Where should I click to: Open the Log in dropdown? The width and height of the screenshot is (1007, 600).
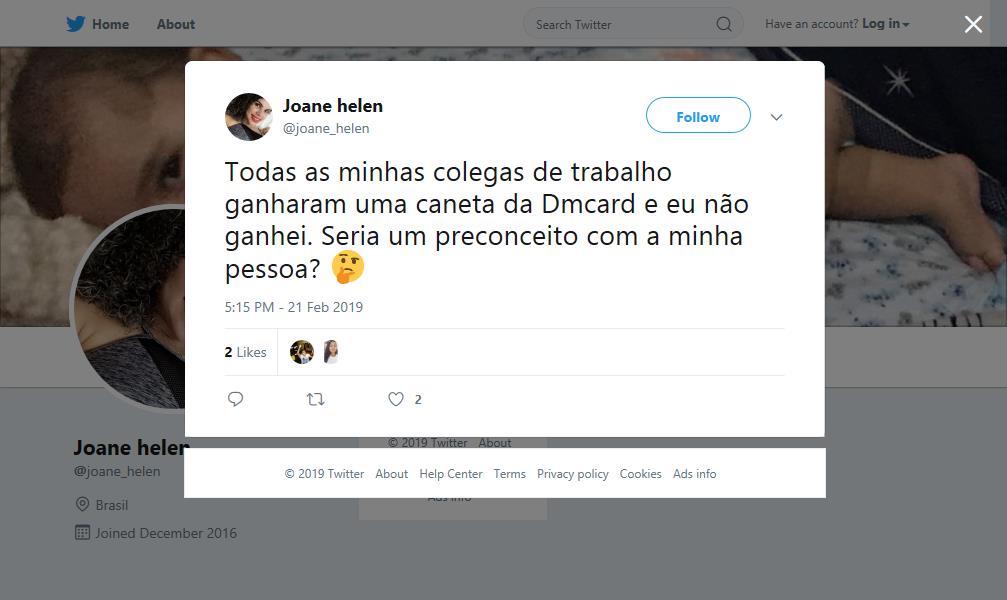click(886, 24)
